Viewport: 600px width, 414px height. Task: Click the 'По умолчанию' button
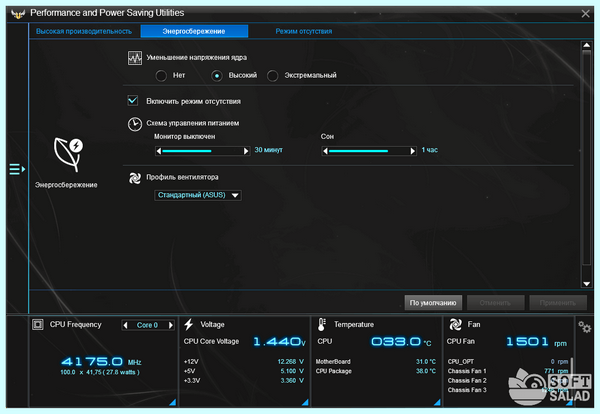coord(433,303)
